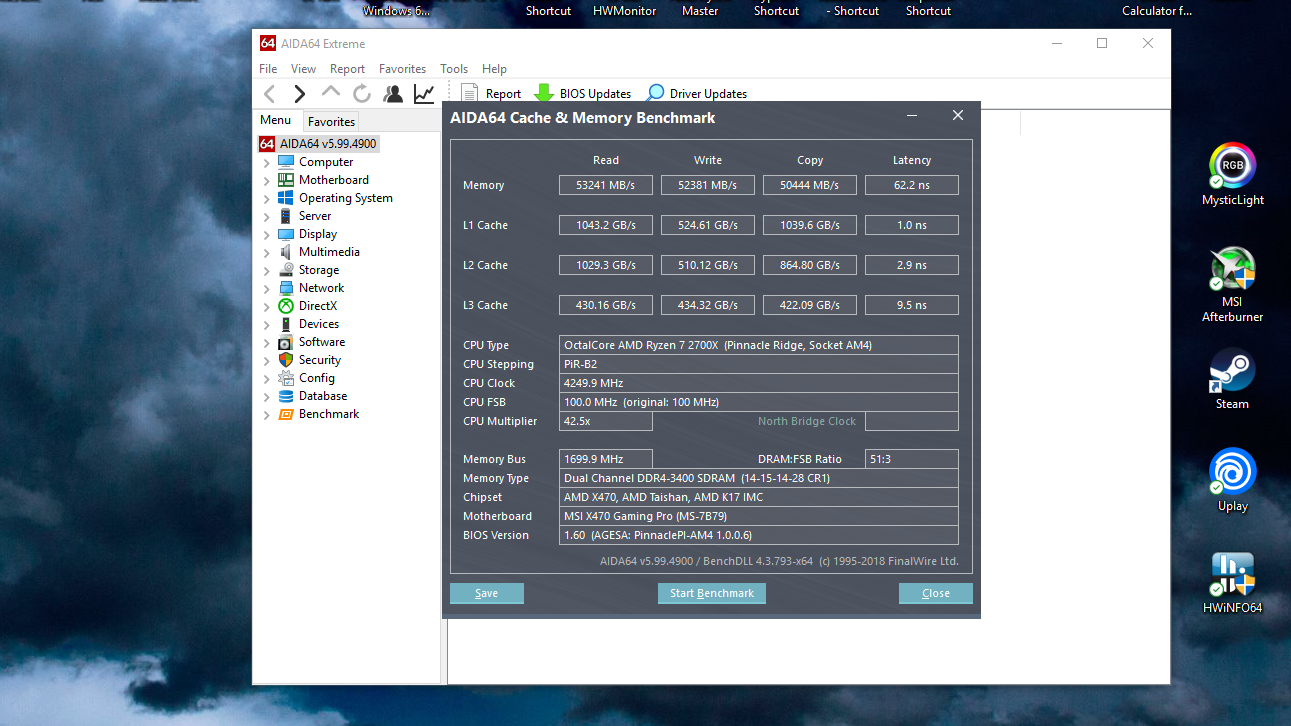Click BIOS Updates green arrow button
1291x726 pixels.
coord(583,93)
